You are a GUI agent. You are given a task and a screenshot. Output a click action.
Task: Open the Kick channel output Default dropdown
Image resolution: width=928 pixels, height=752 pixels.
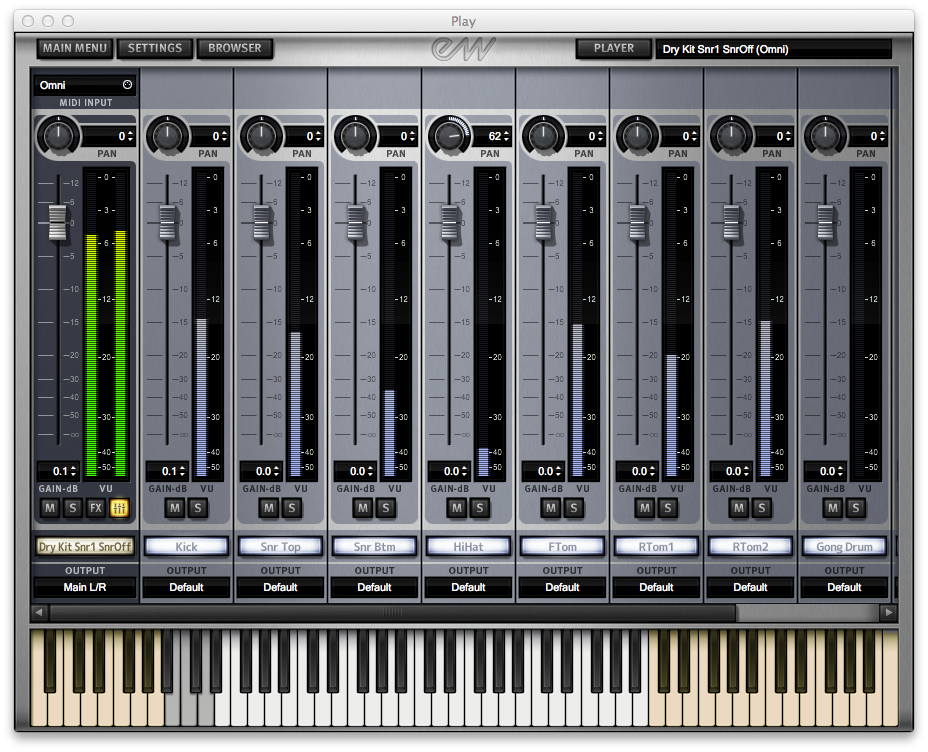pos(186,587)
